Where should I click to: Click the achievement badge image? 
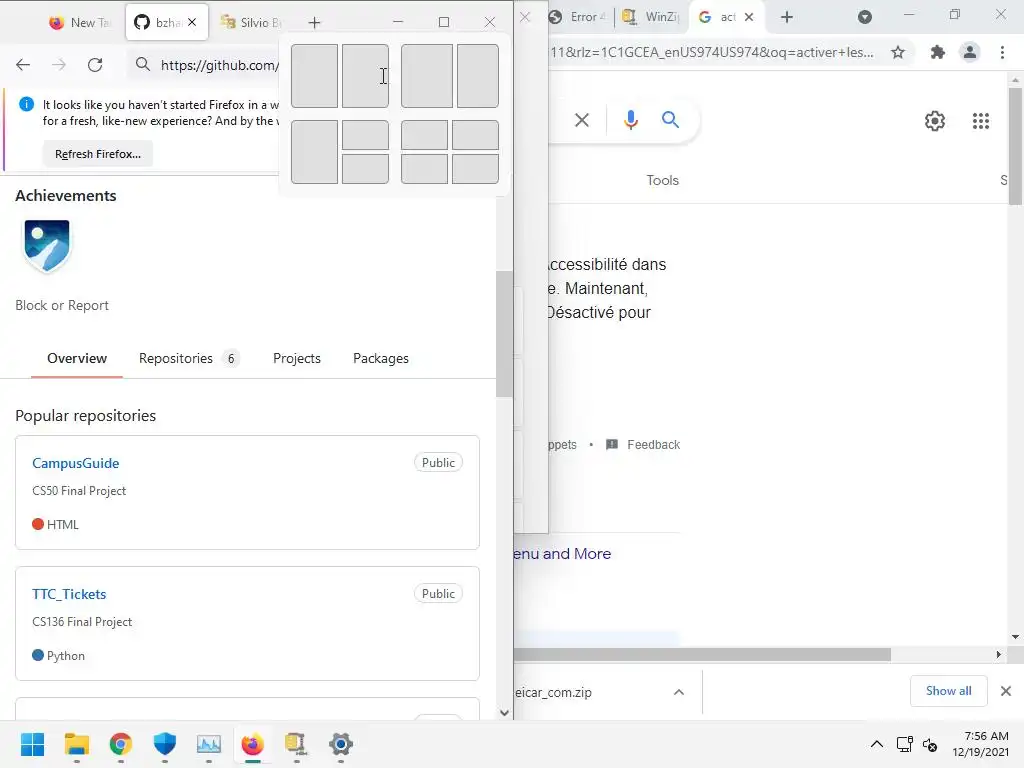click(47, 246)
